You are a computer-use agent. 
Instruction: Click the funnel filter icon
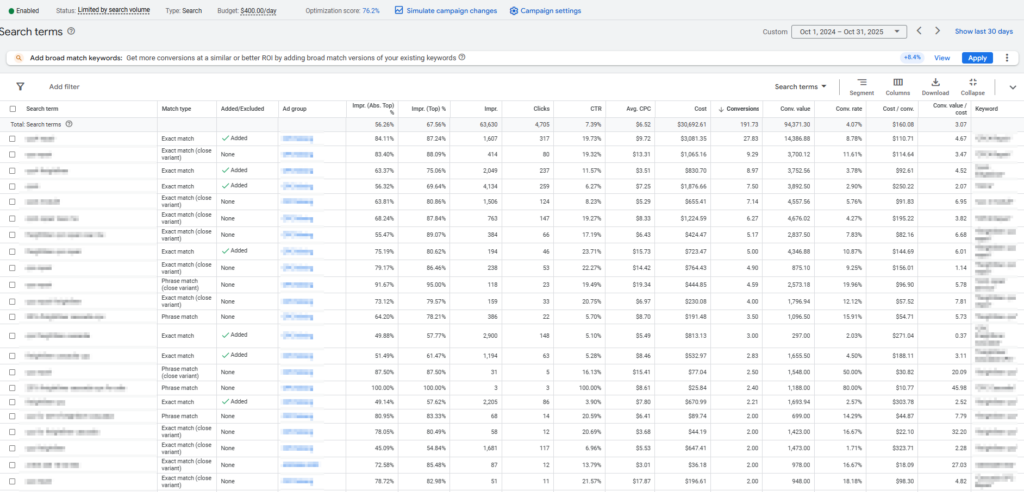coord(20,87)
